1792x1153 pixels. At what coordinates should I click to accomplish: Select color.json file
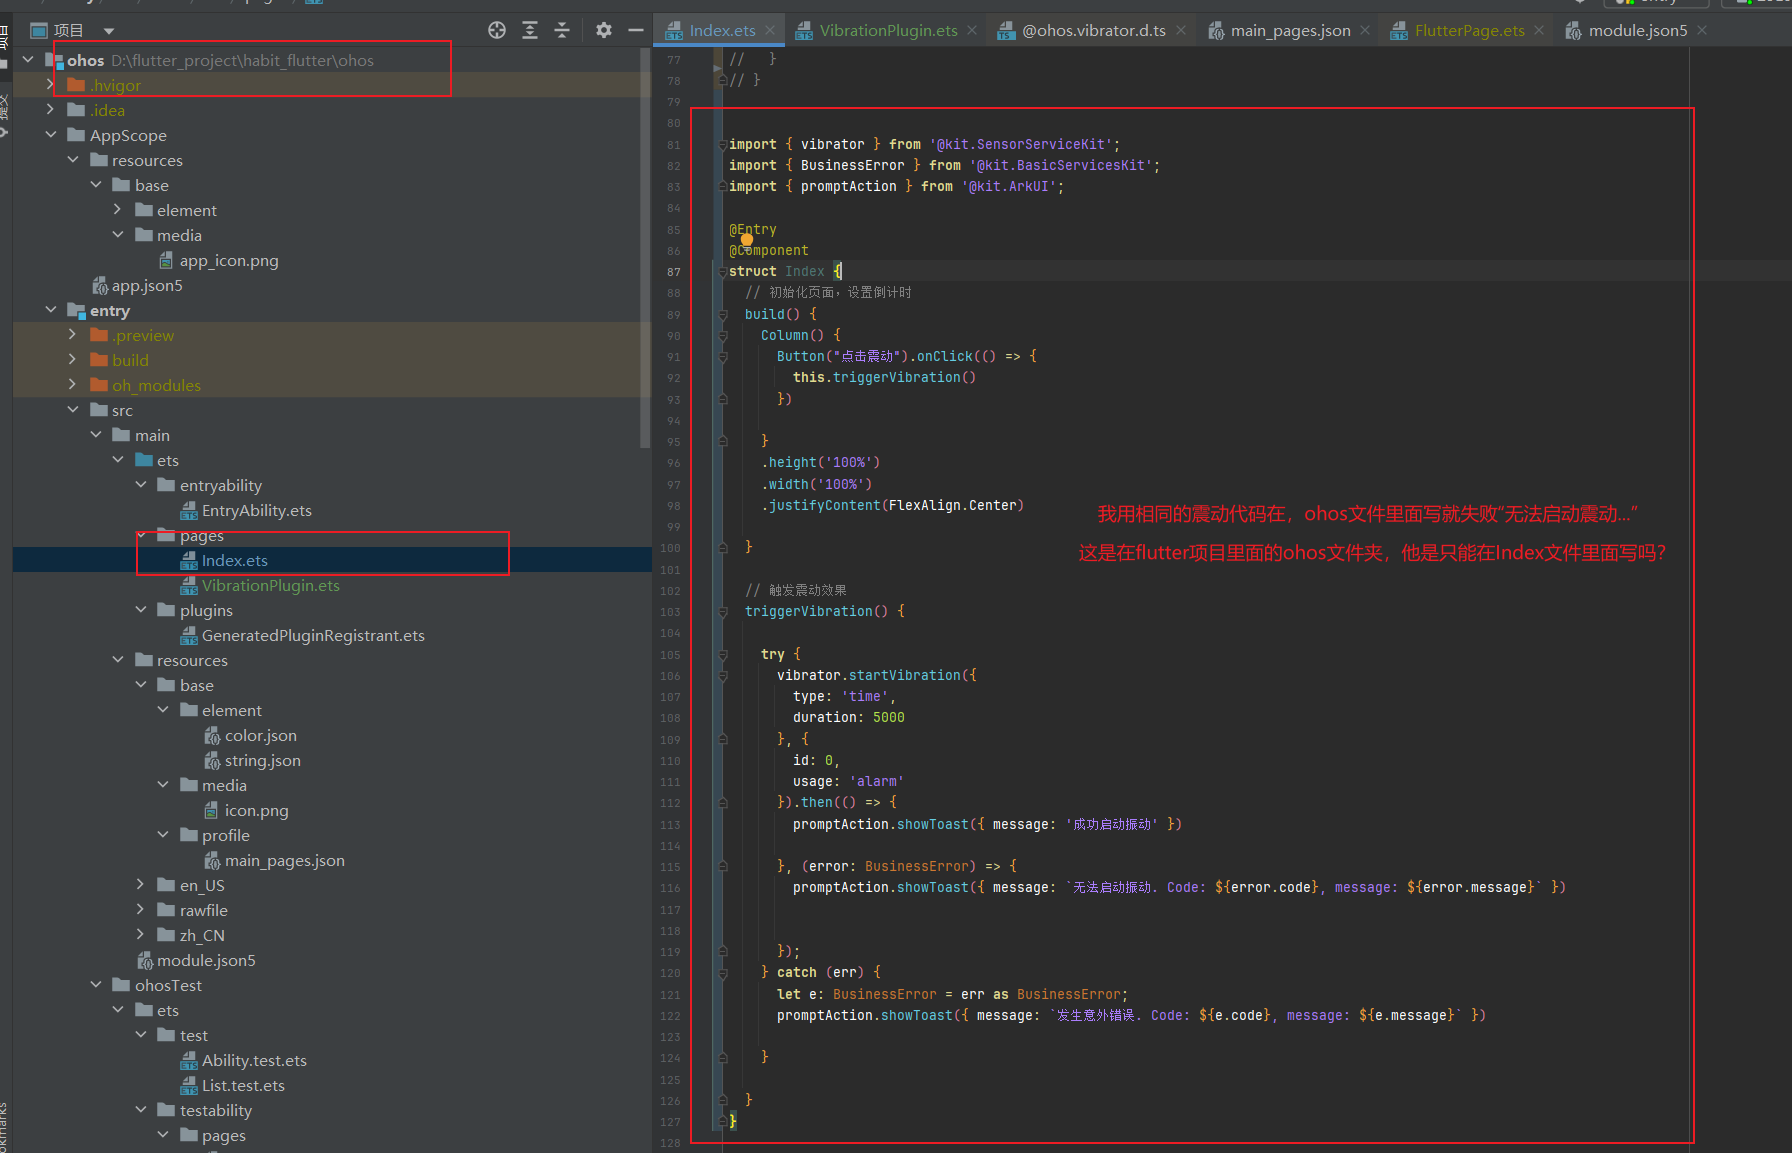(260, 735)
